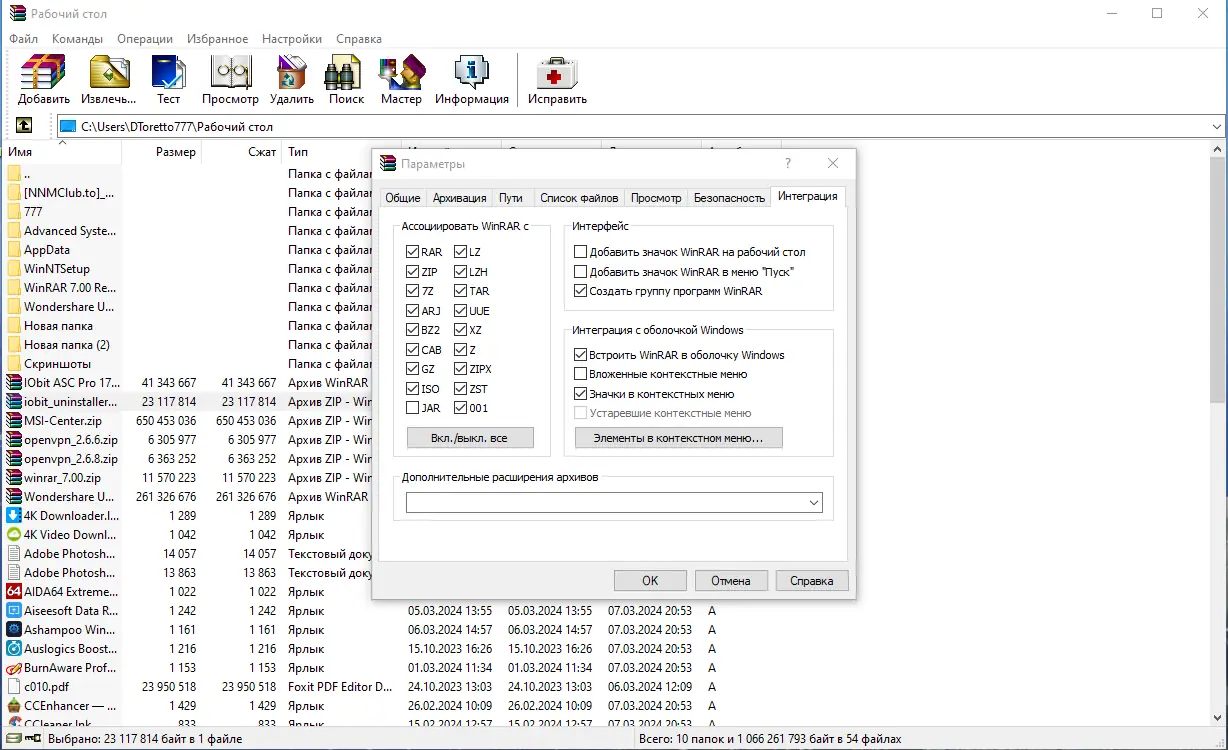This screenshot has width=1228, height=750.
Task: Launch the Мастер (Wizard) toolbar icon
Action: pos(402,73)
